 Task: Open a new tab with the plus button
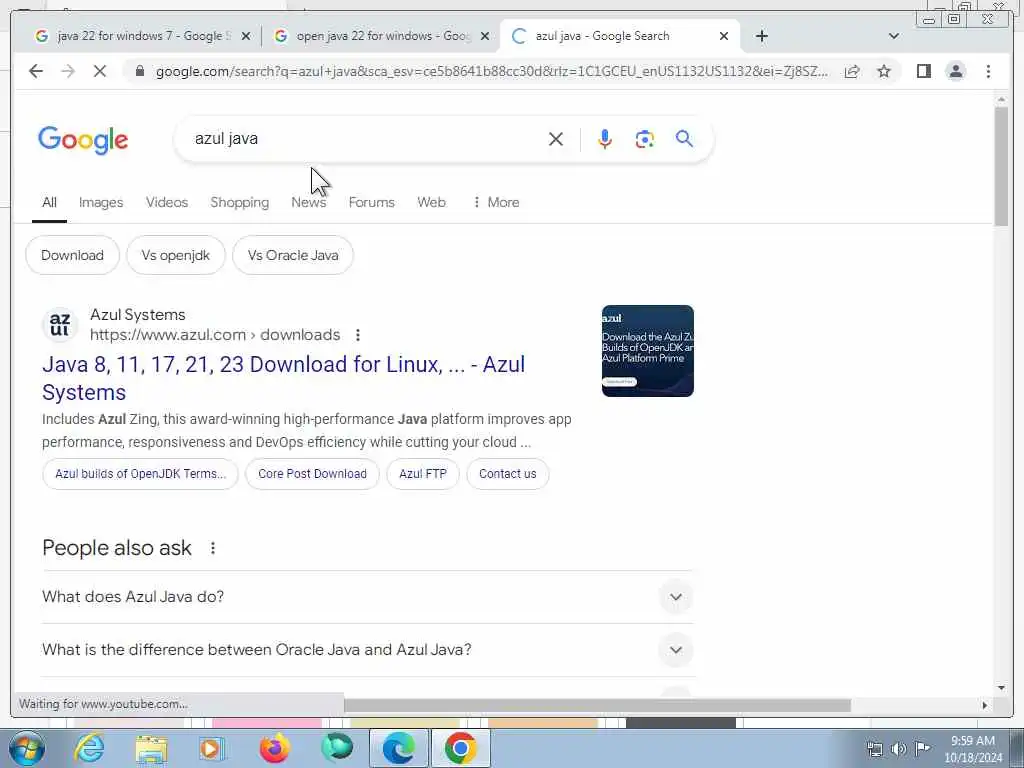[761, 36]
